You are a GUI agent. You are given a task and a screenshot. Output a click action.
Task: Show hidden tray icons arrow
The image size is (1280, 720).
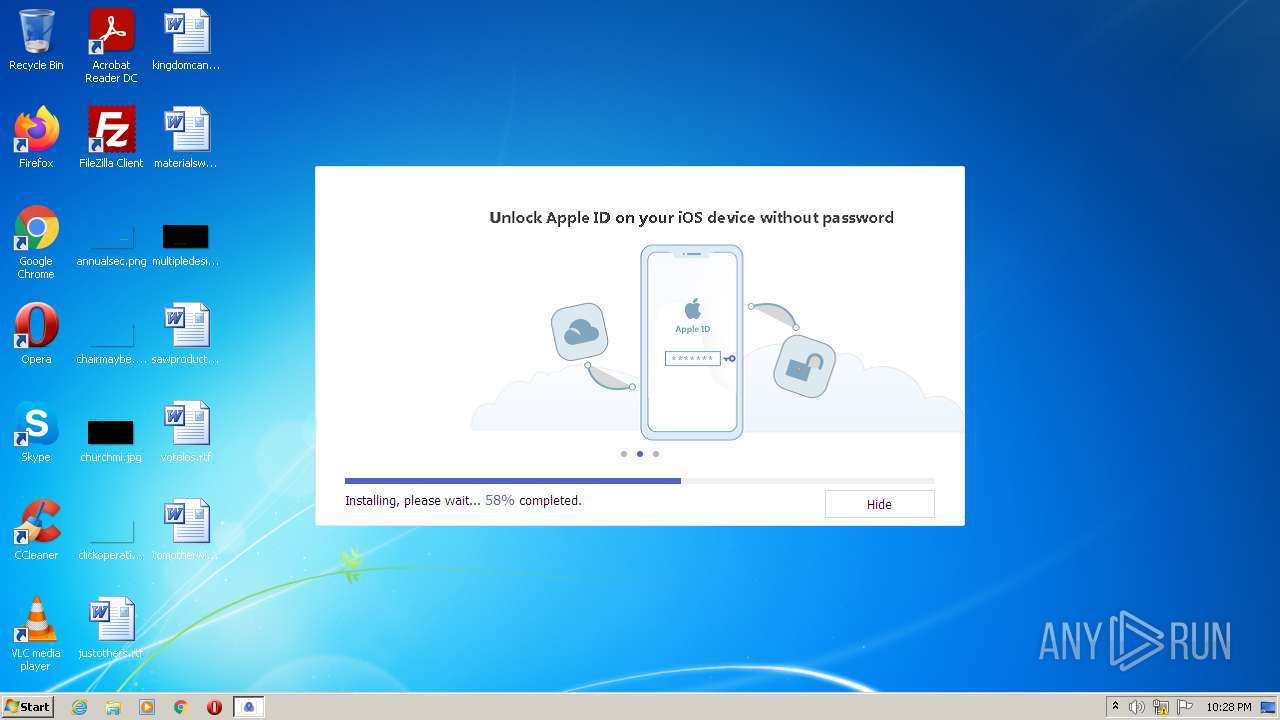(x=1115, y=707)
